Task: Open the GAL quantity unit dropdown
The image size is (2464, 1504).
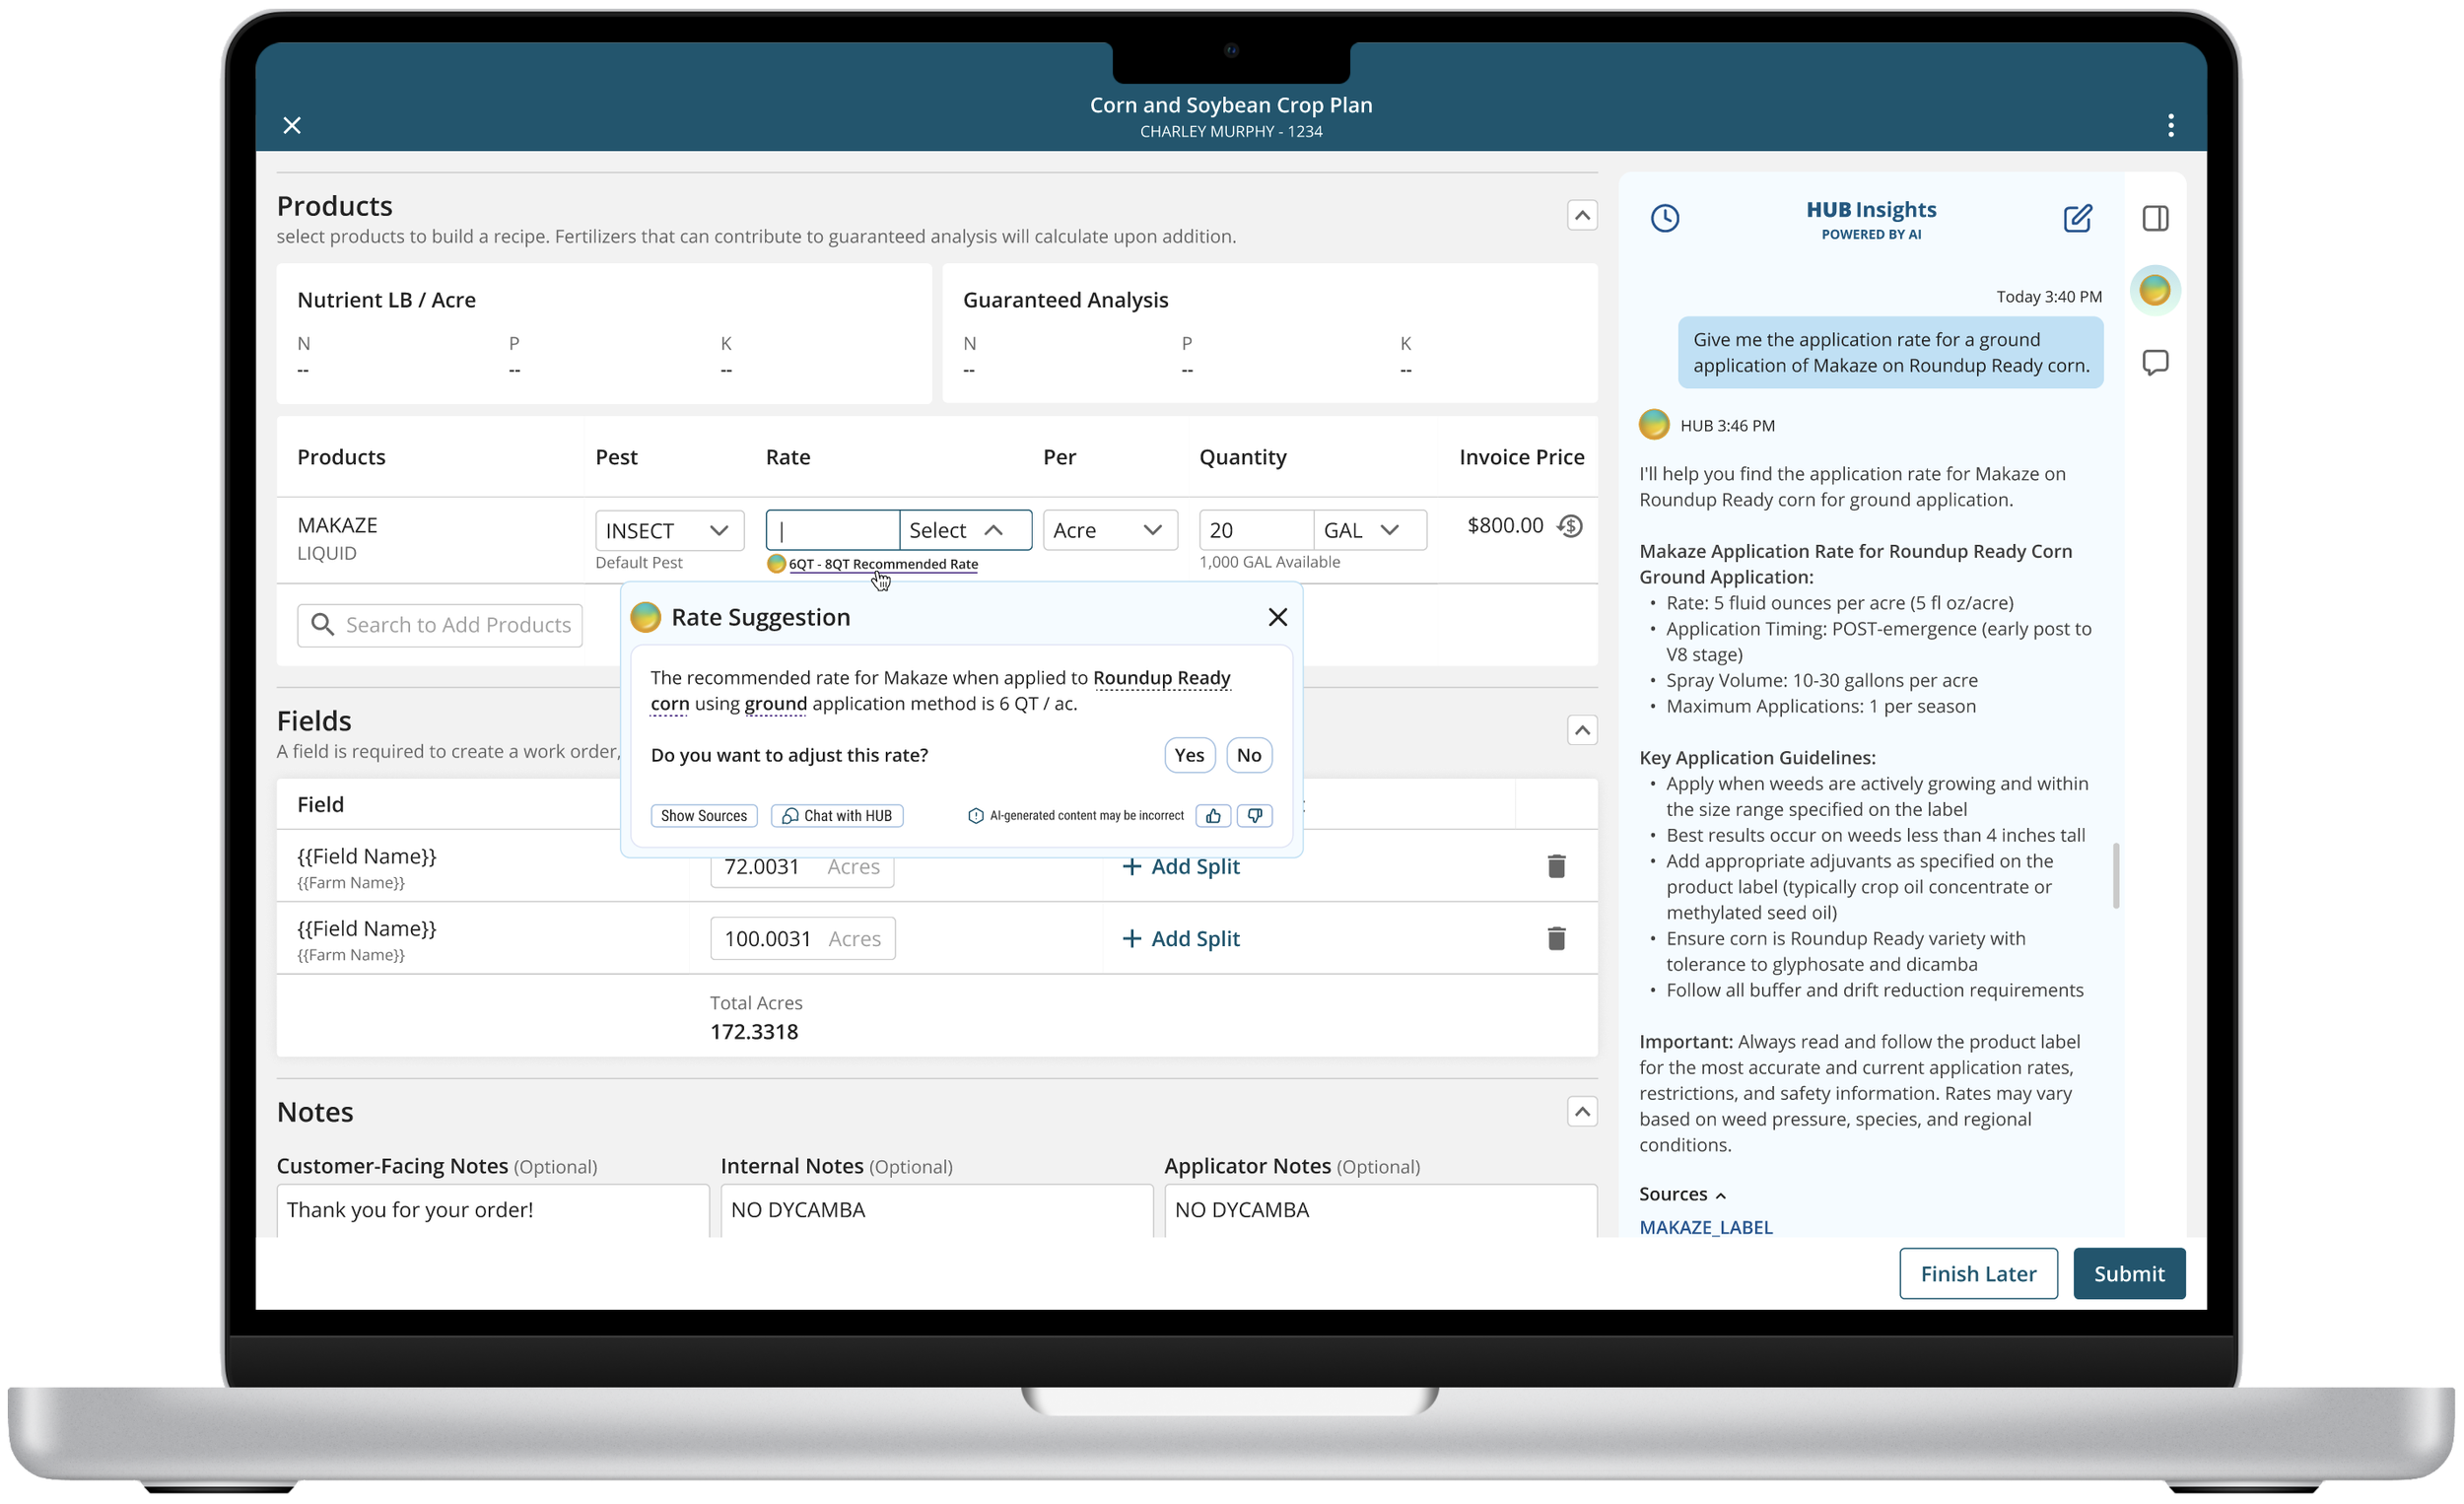Action: coord(1369,530)
